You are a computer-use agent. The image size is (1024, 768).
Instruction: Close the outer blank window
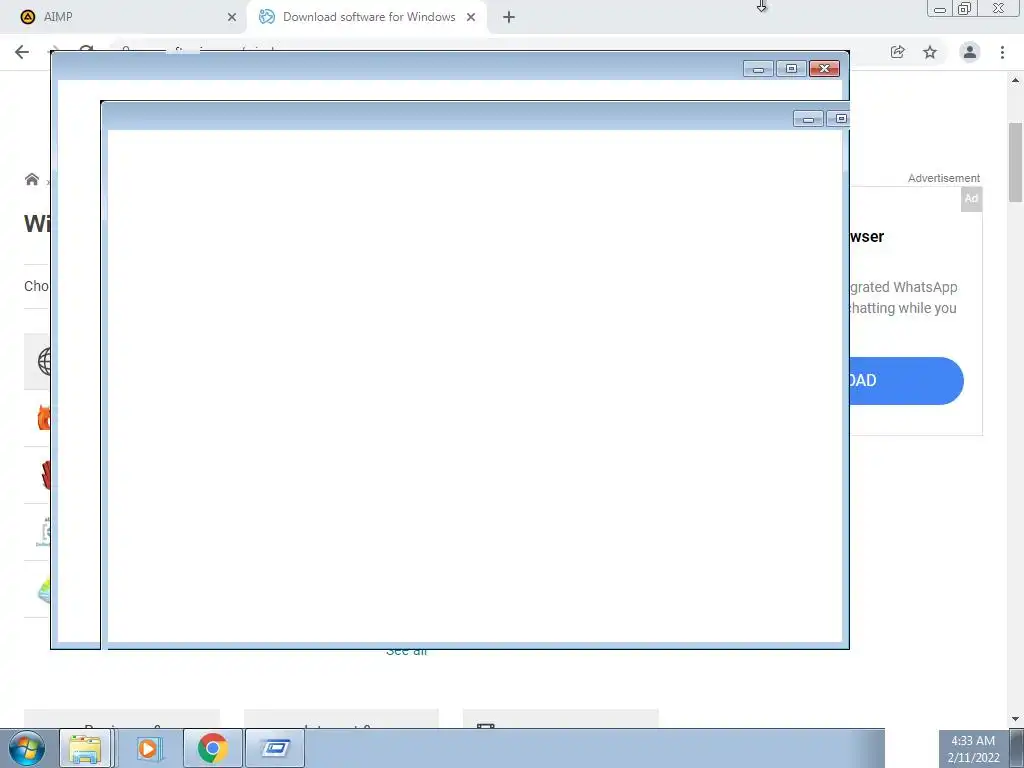point(824,69)
